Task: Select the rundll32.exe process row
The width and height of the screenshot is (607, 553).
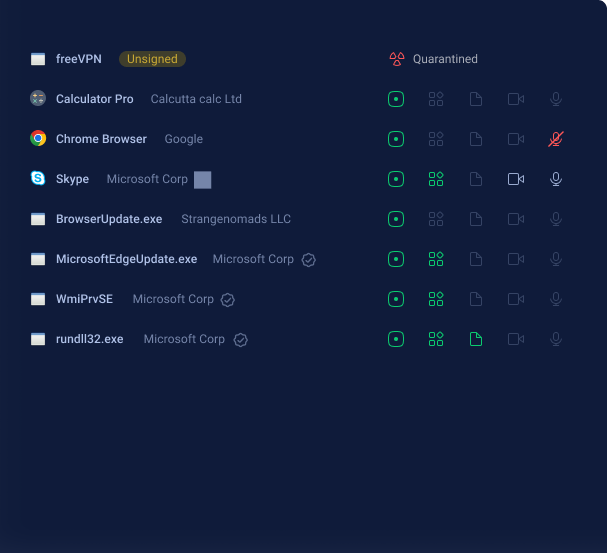Action: click(x=89, y=339)
